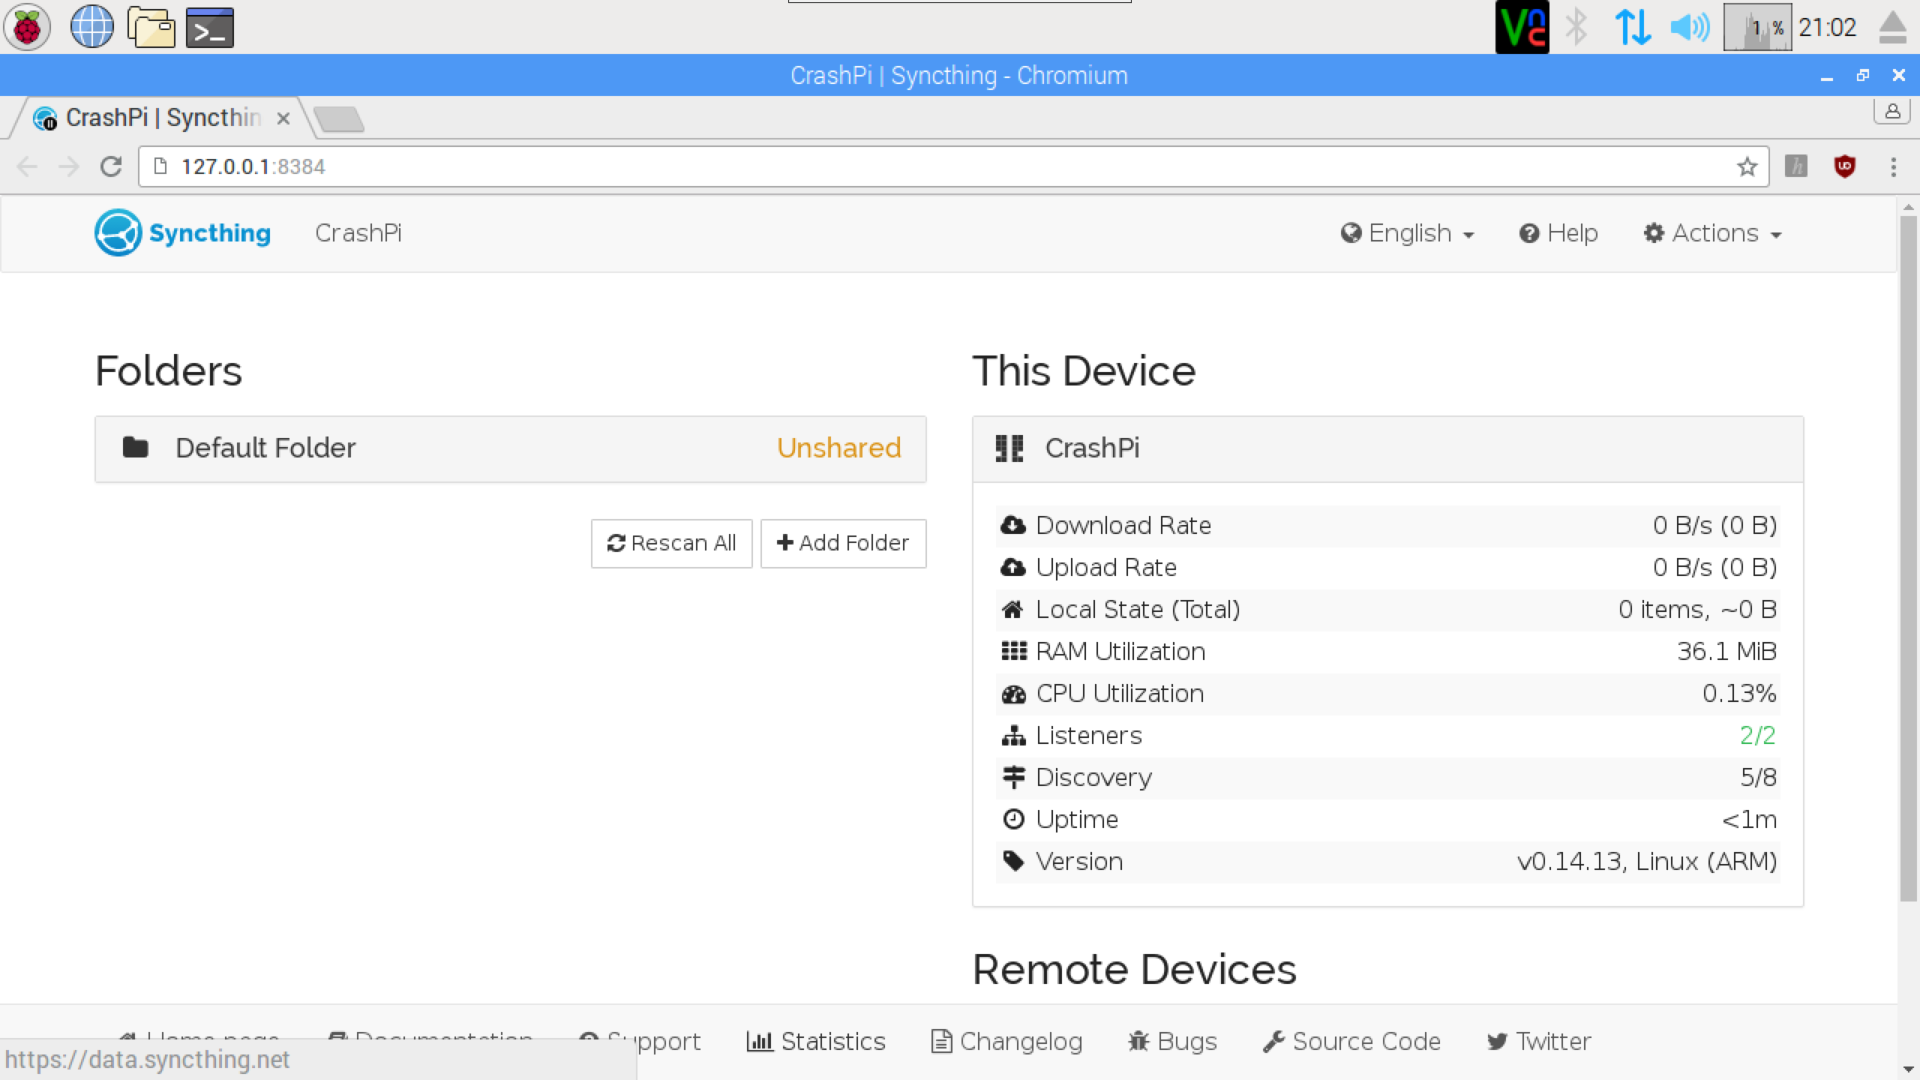Launch the terminal from the taskbar
This screenshot has width=1920, height=1080.
210,27
